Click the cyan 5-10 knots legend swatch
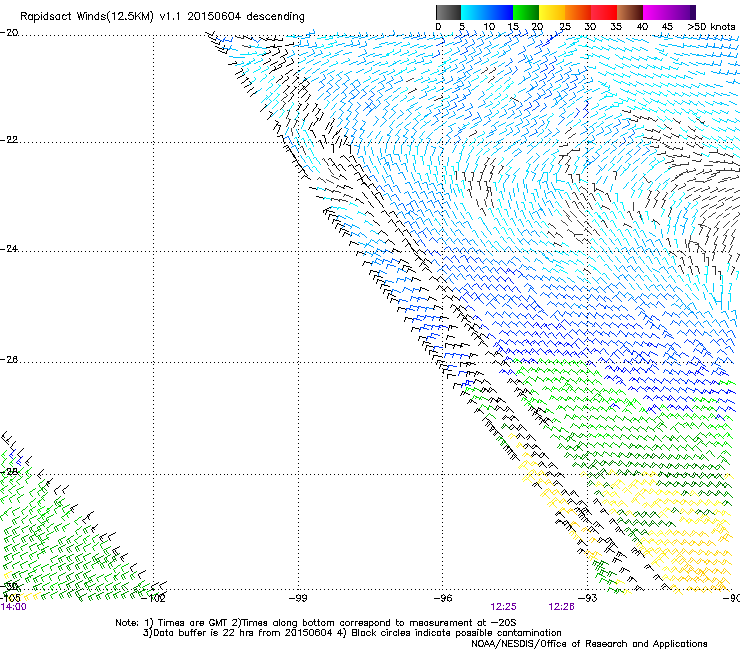Image resolution: width=740 pixels, height=650 pixels. tap(474, 12)
